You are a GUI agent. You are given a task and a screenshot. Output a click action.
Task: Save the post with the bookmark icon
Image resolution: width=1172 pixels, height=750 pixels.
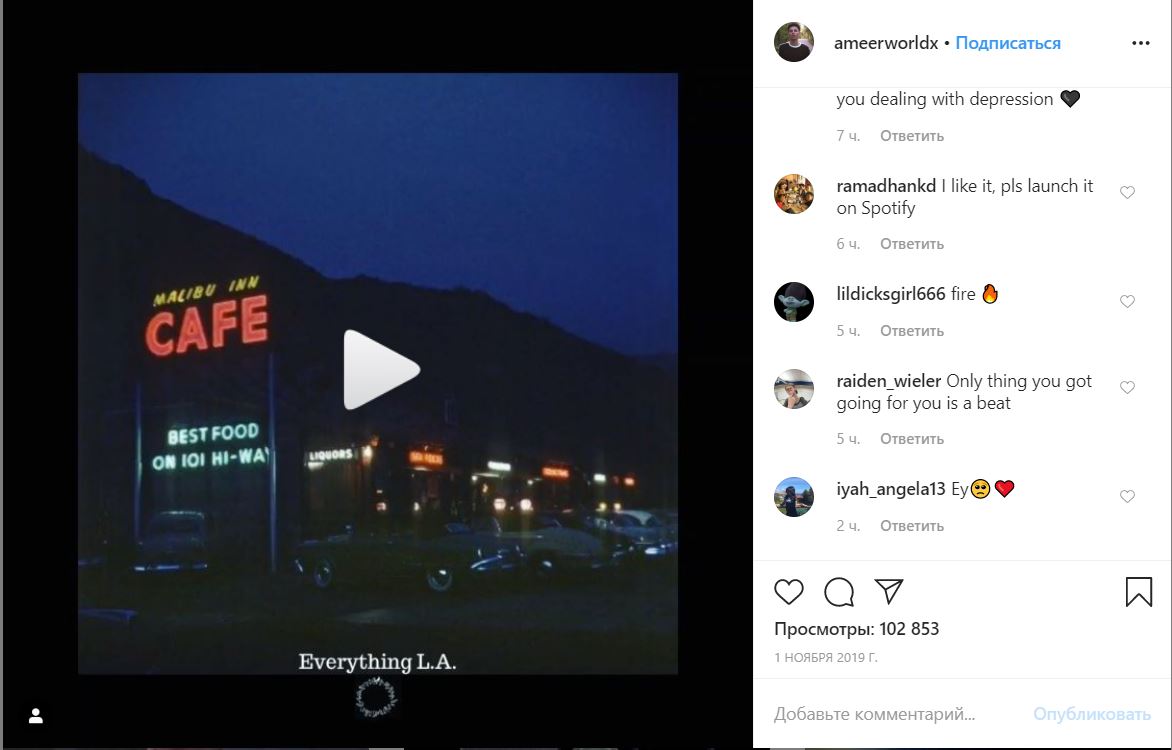coord(1138,591)
